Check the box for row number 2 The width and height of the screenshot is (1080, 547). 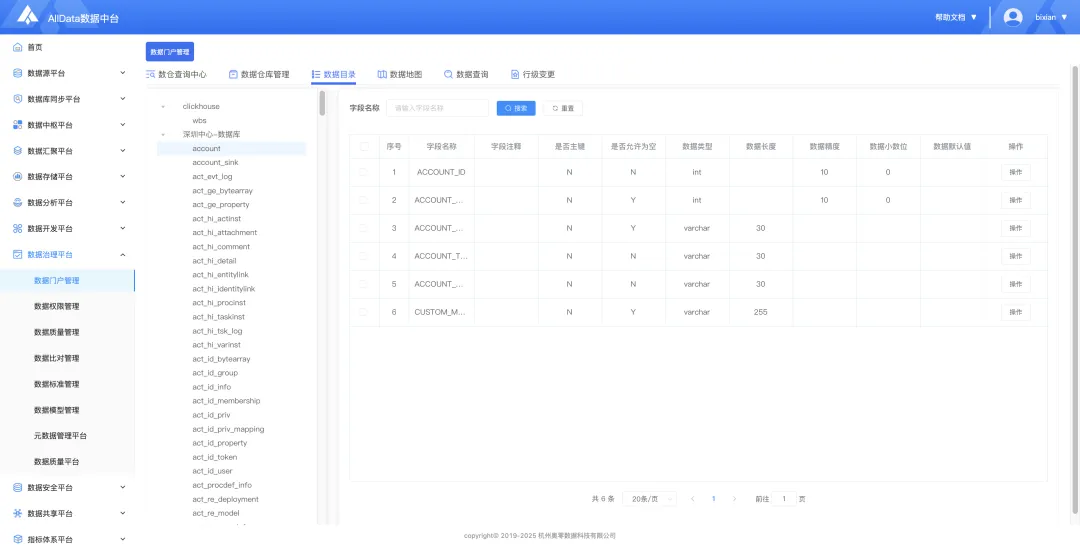pos(364,200)
